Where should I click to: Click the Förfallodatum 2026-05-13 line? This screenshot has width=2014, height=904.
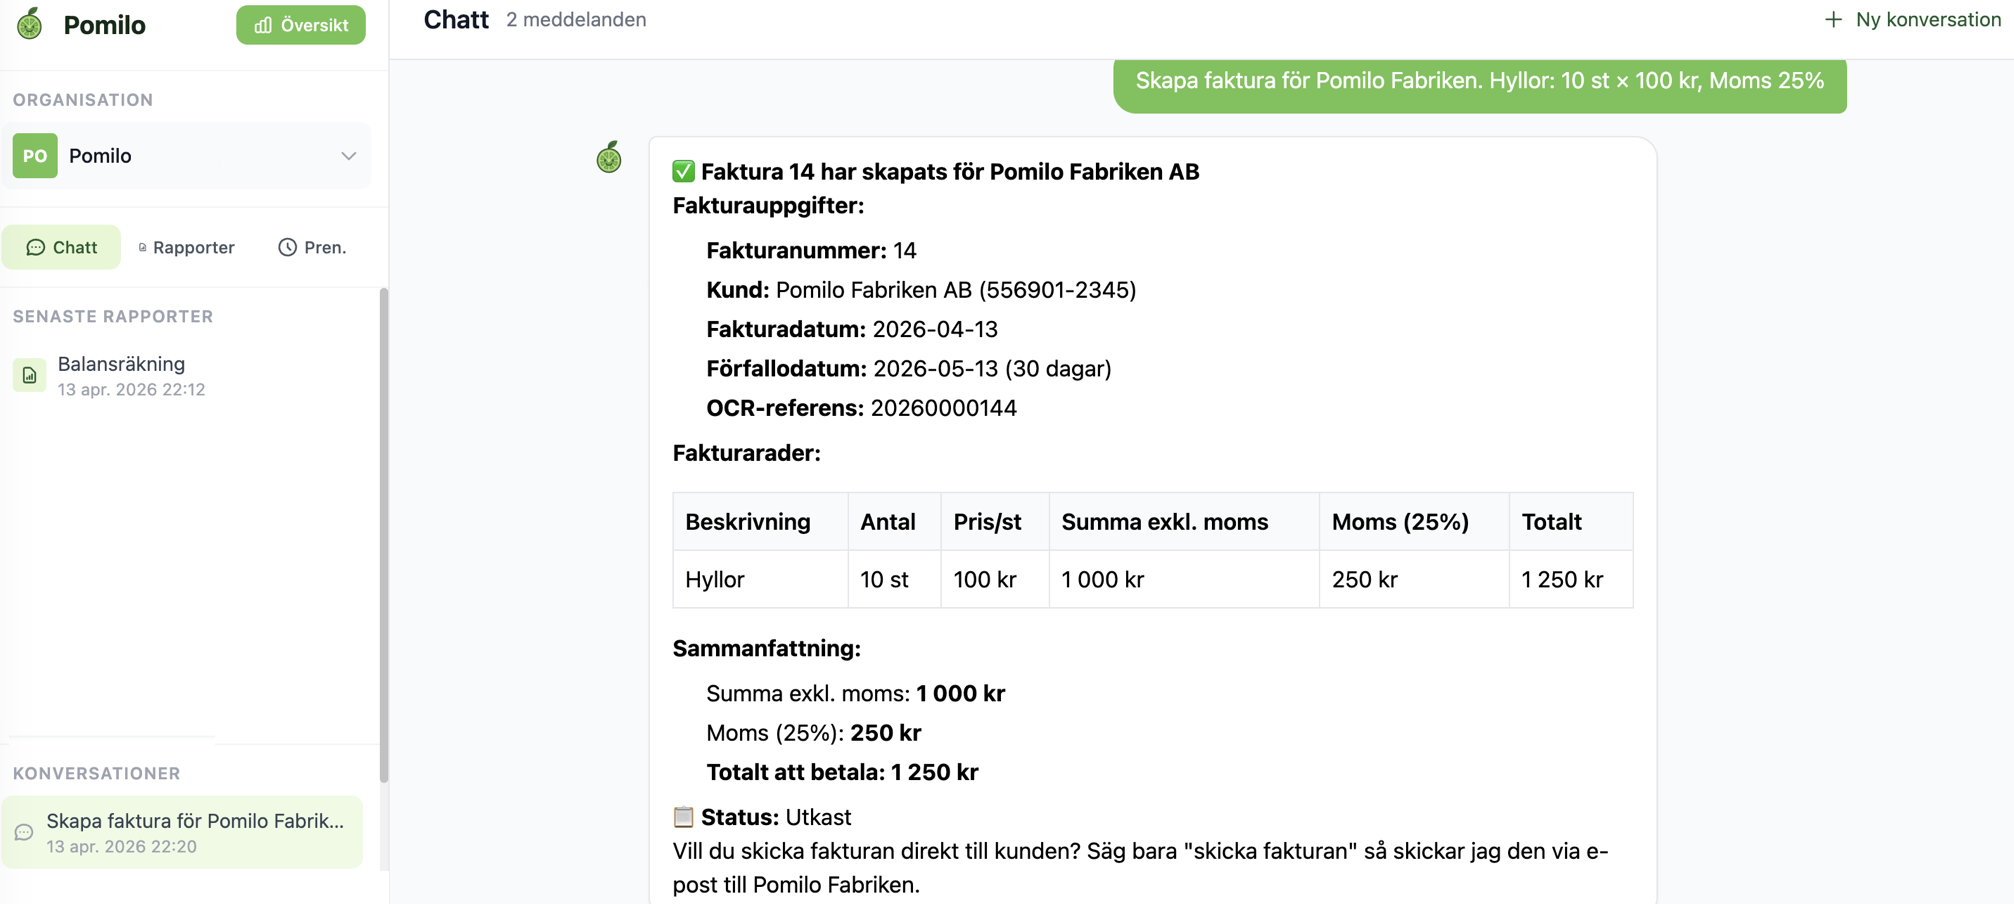click(x=909, y=368)
